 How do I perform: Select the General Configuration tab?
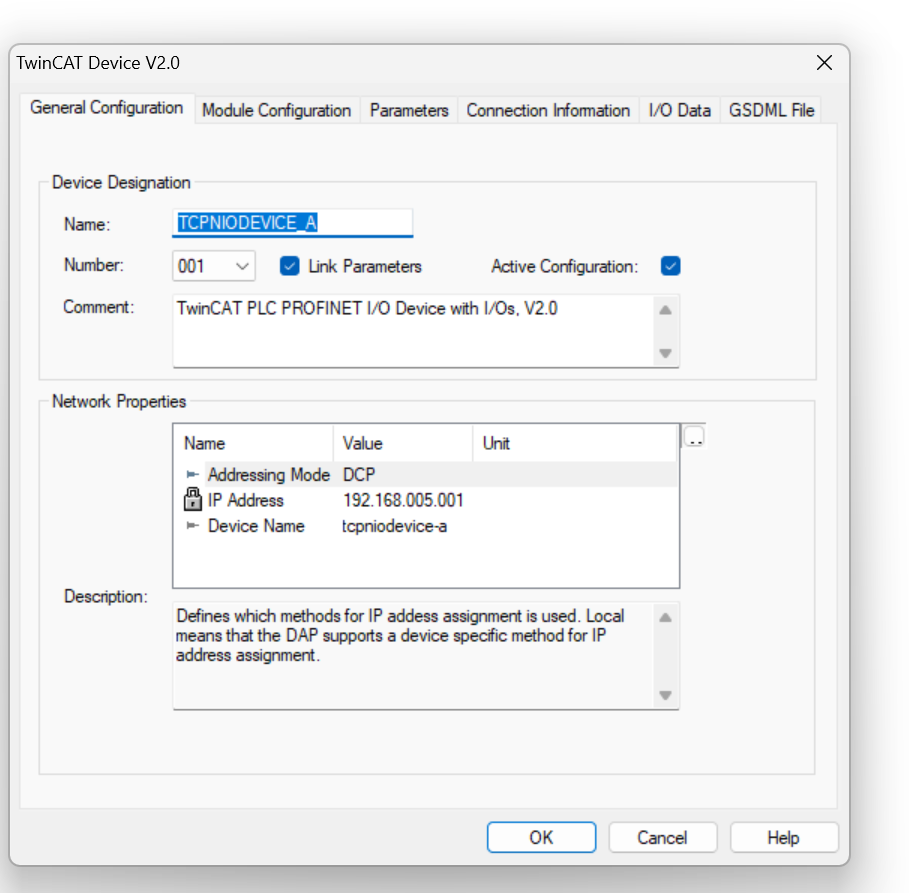[107, 108]
